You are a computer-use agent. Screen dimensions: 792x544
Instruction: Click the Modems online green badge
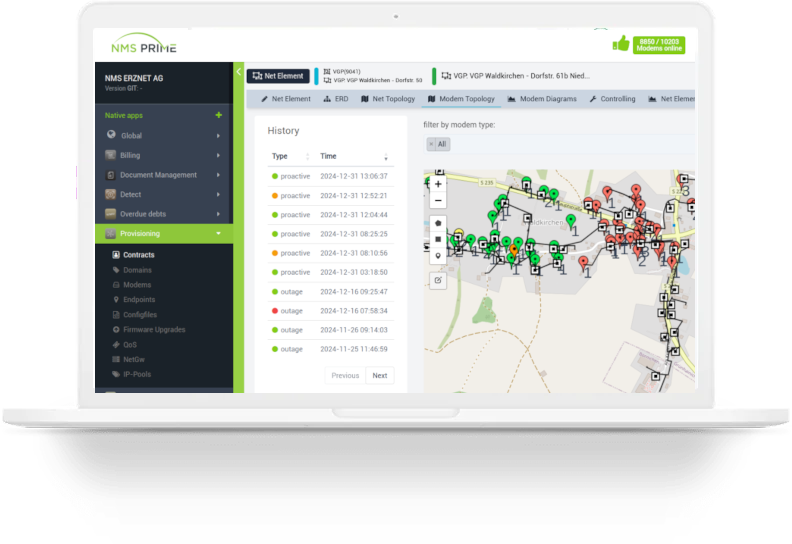pyautogui.click(x=659, y=45)
